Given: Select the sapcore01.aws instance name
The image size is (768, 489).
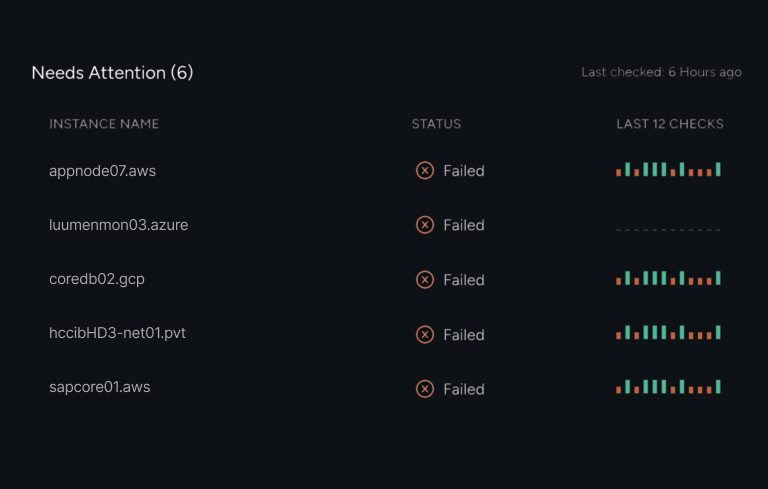Looking at the screenshot, I should click(99, 386).
